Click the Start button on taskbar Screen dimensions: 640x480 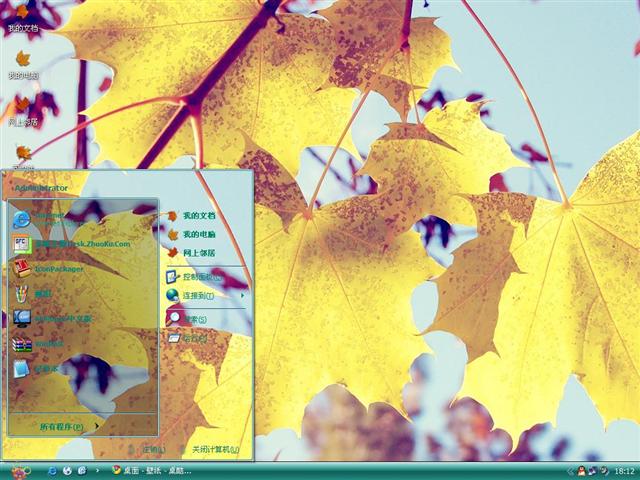20,471
